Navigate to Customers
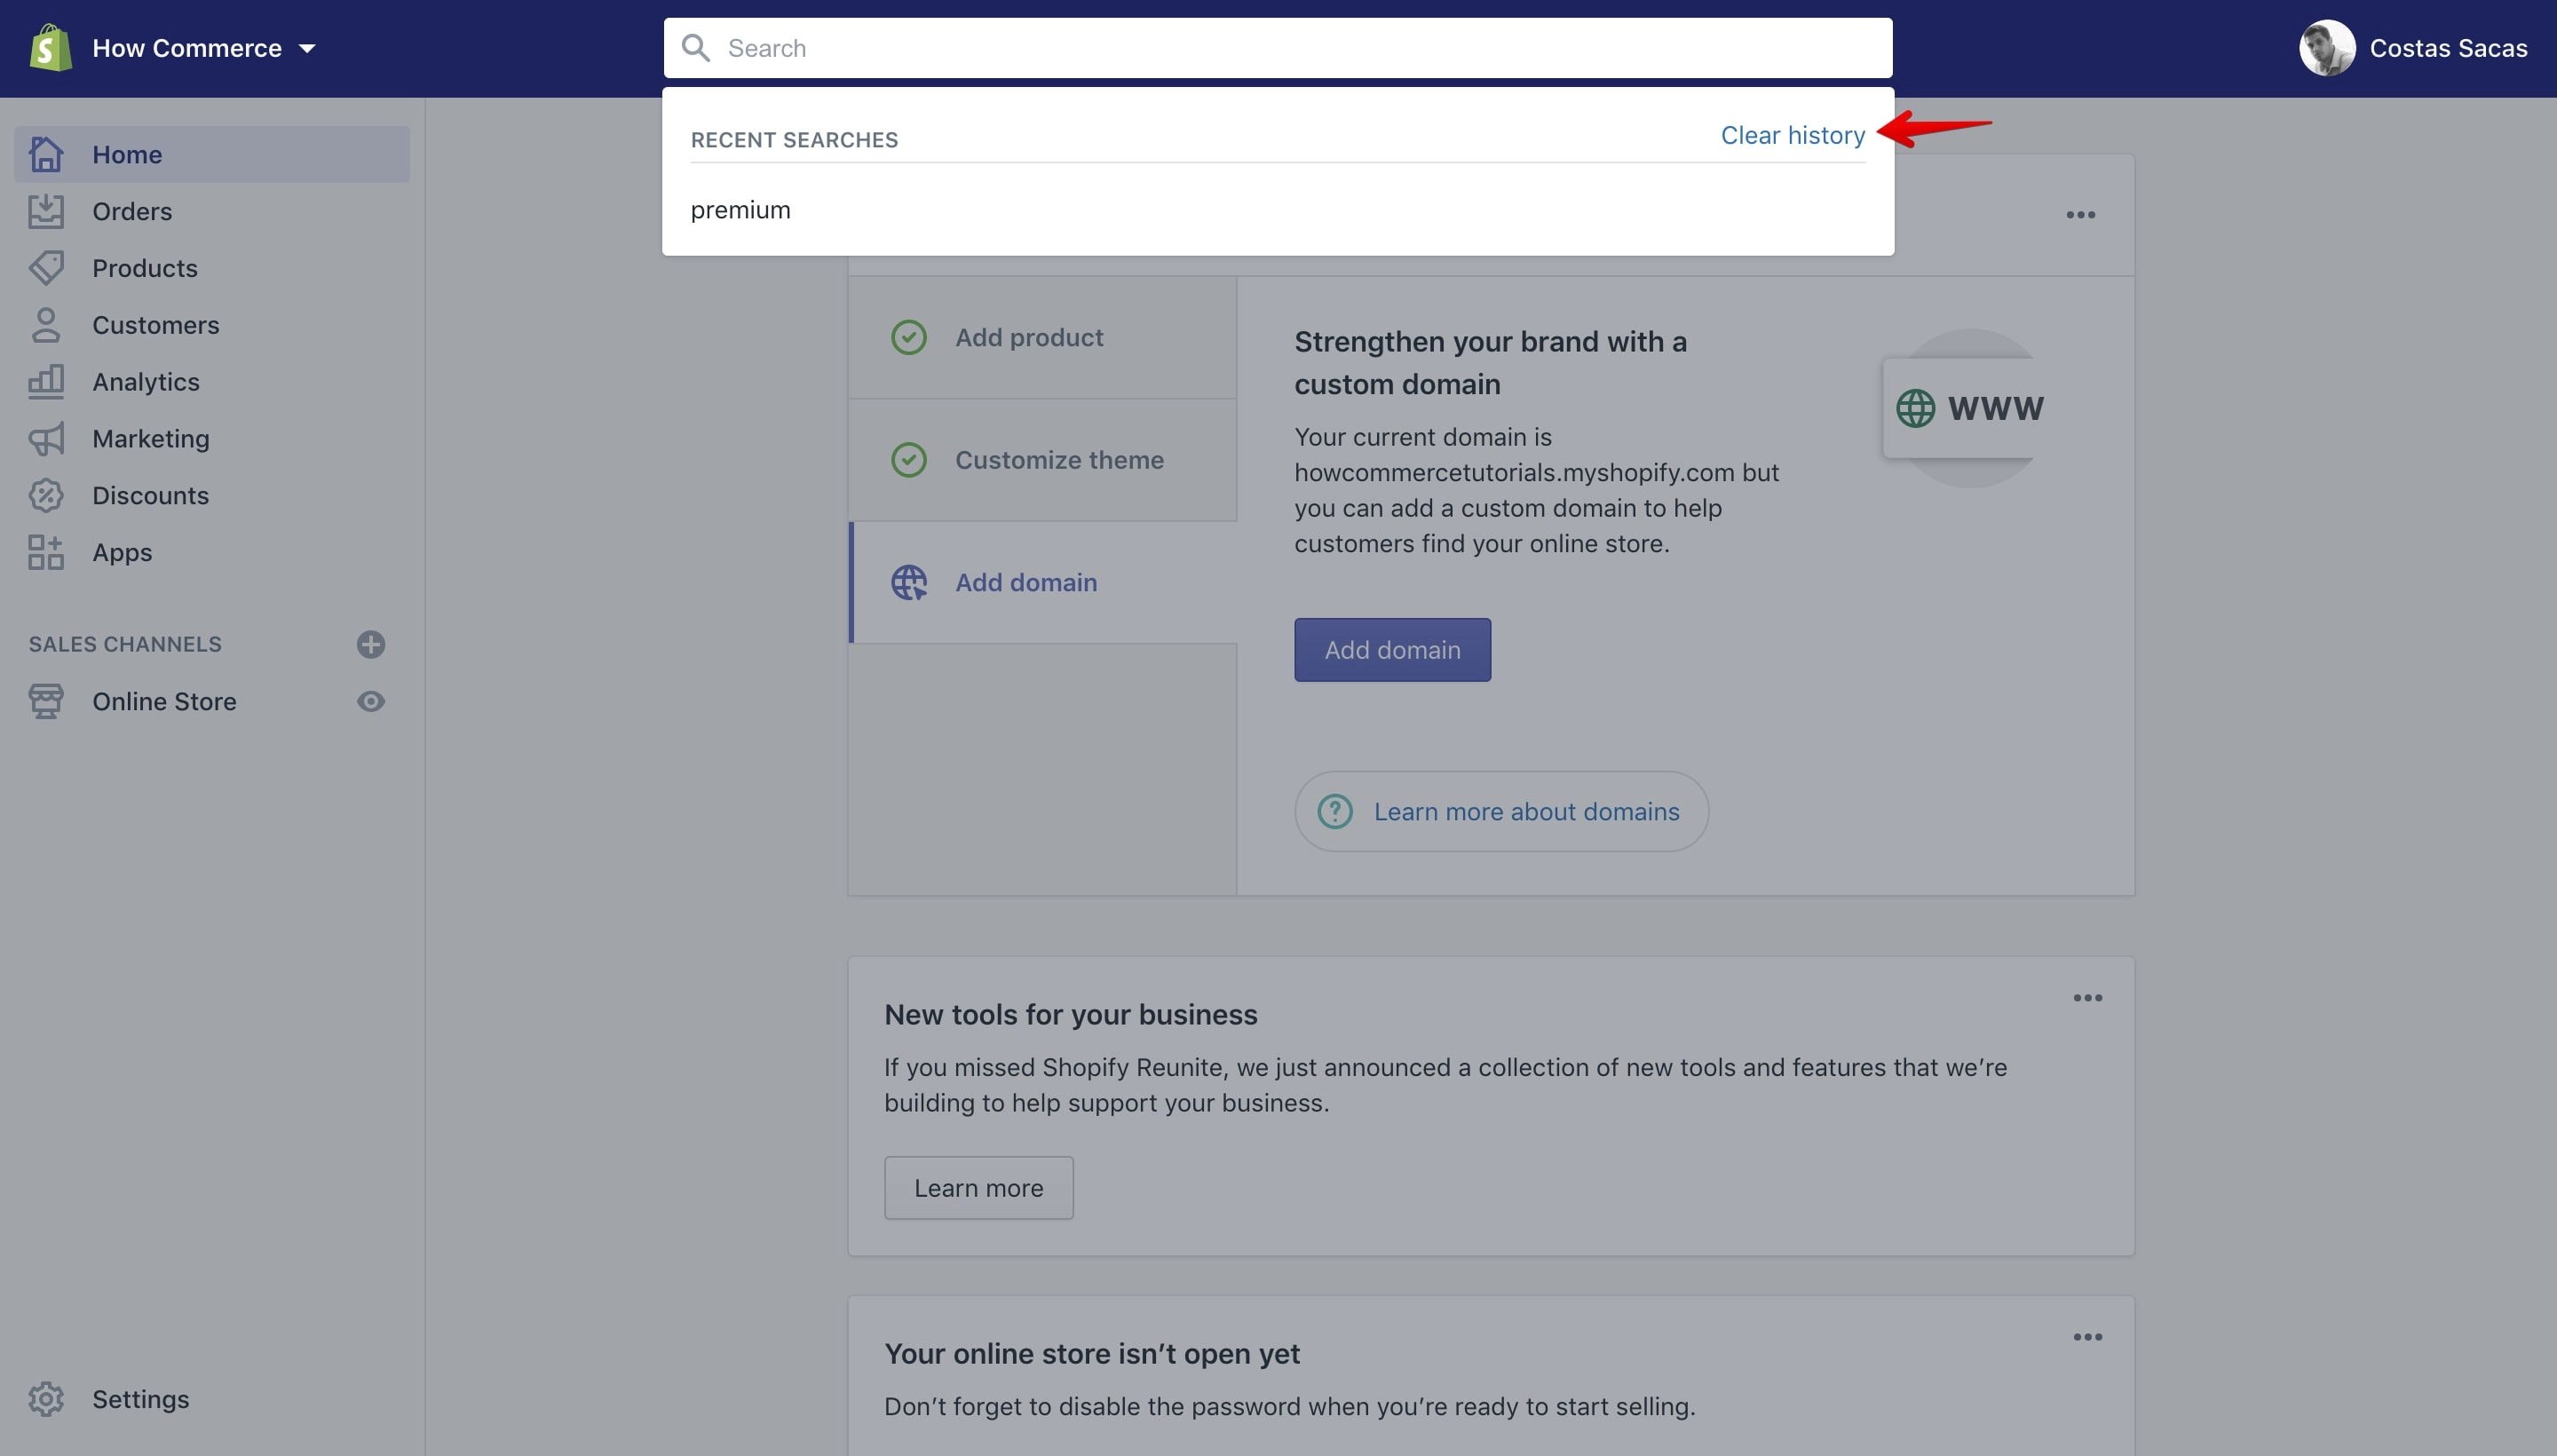 tap(156, 325)
